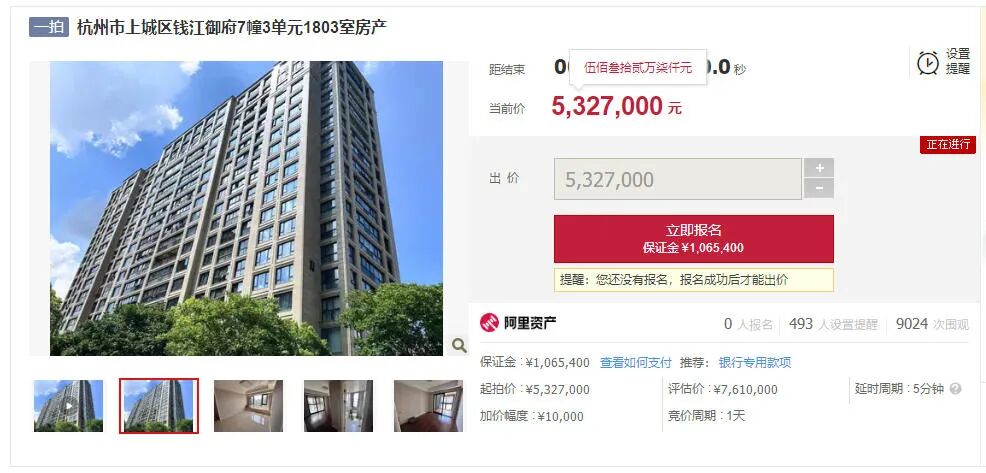This screenshot has width=986, height=473.
Task: Click the 阿里资产 logo icon
Action: [x=489, y=323]
